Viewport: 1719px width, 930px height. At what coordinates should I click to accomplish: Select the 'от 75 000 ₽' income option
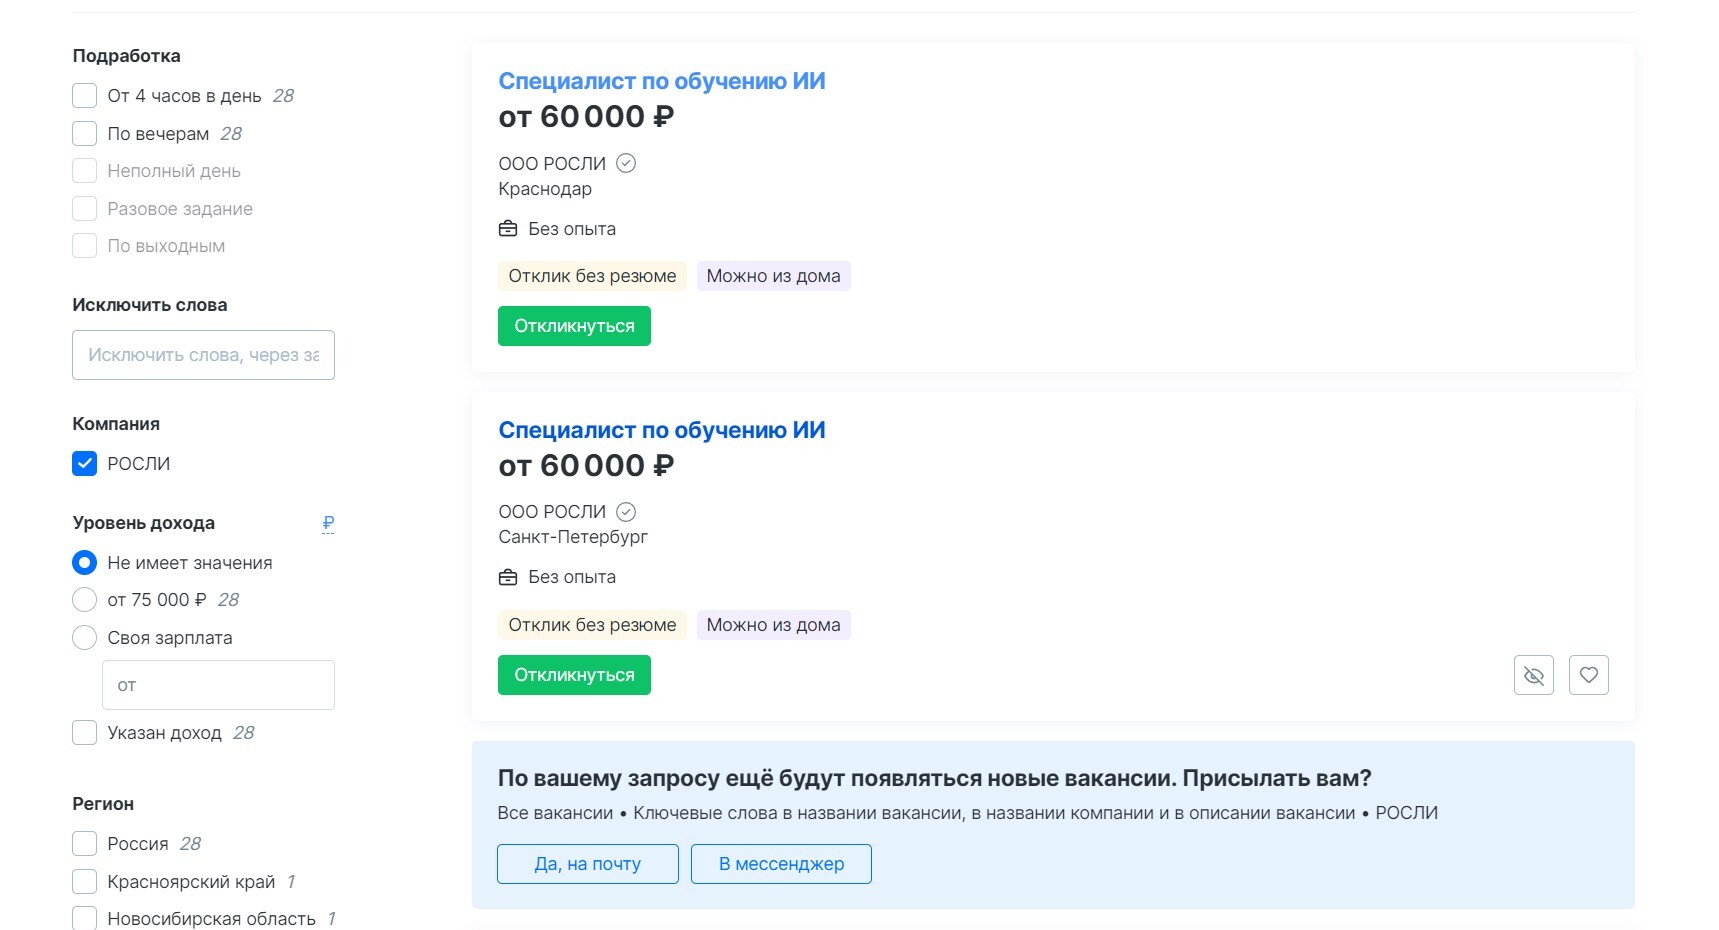click(x=85, y=600)
